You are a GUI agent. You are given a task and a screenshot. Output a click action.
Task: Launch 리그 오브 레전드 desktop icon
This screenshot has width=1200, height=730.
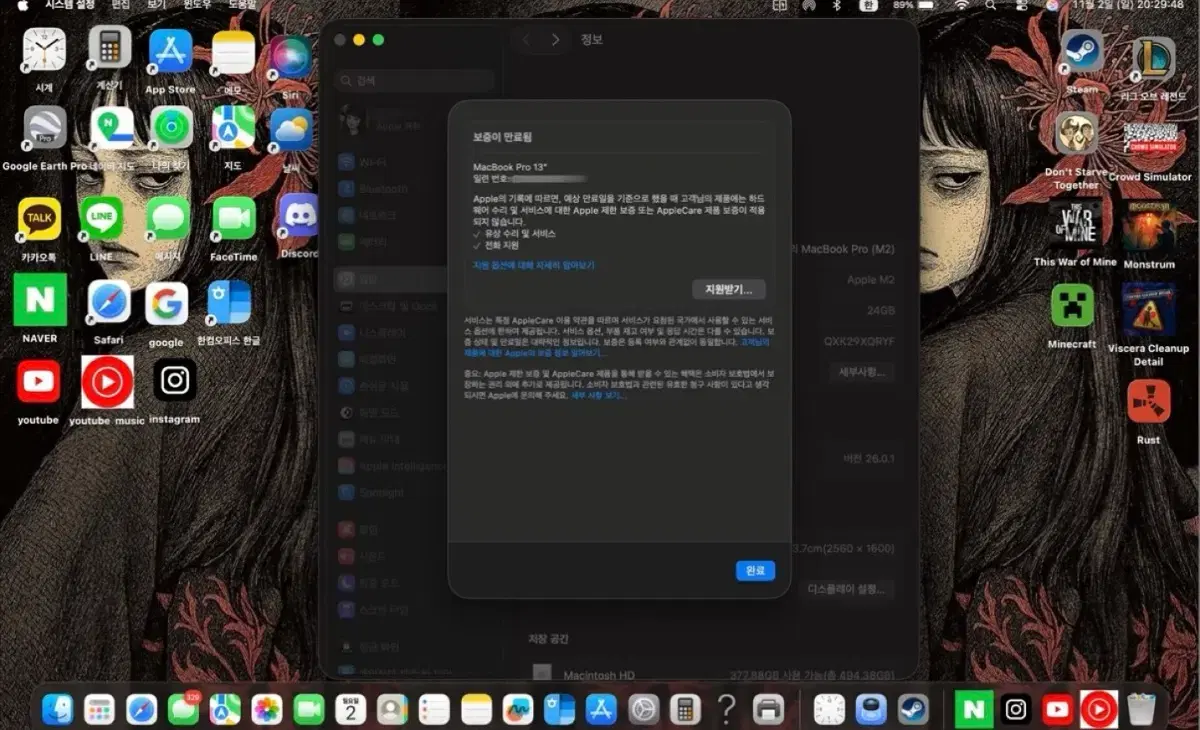1153,59
